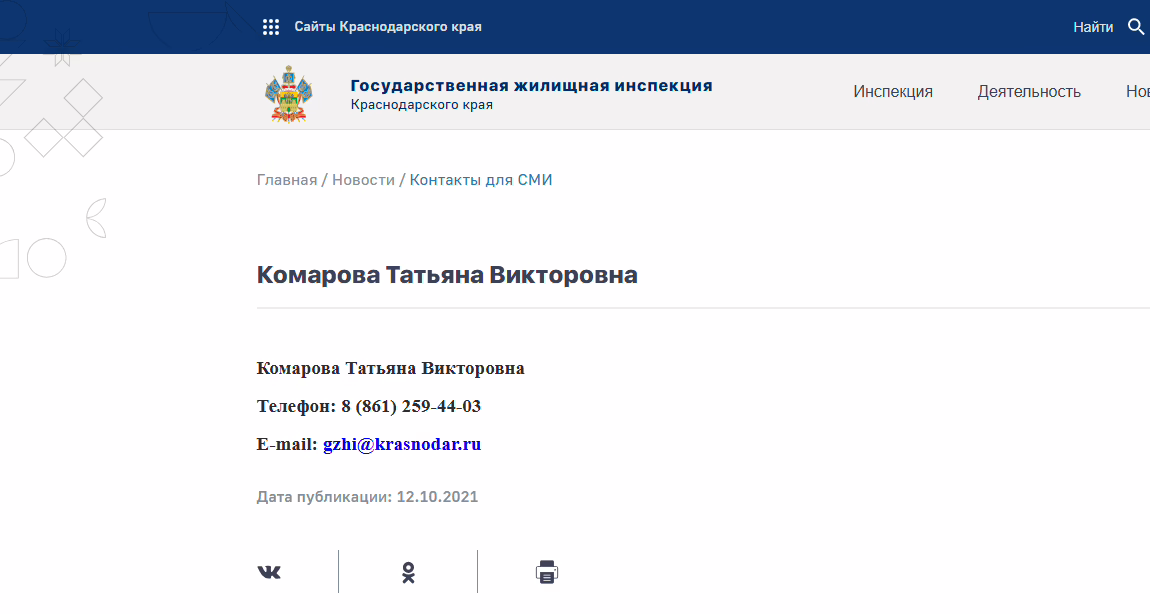This screenshot has width=1150, height=614.
Task: Open the Инспекция menu
Action: 893,92
